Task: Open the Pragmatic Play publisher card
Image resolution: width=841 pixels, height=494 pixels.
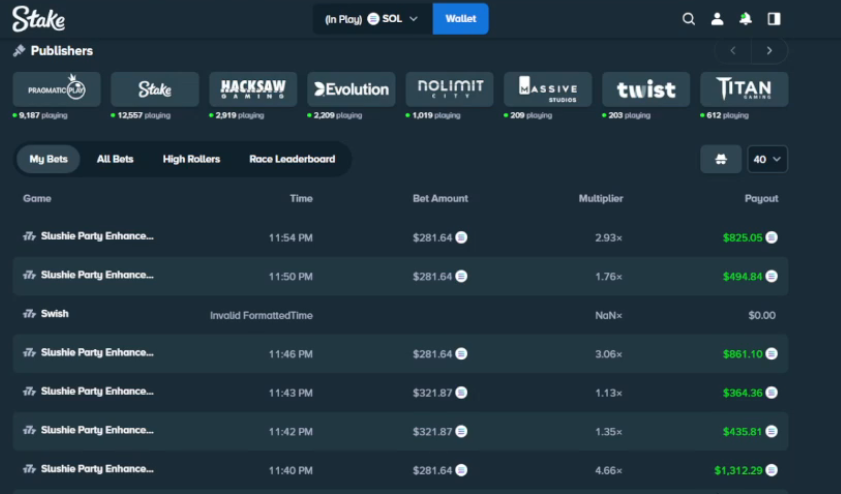Action: [x=57, y=89]
